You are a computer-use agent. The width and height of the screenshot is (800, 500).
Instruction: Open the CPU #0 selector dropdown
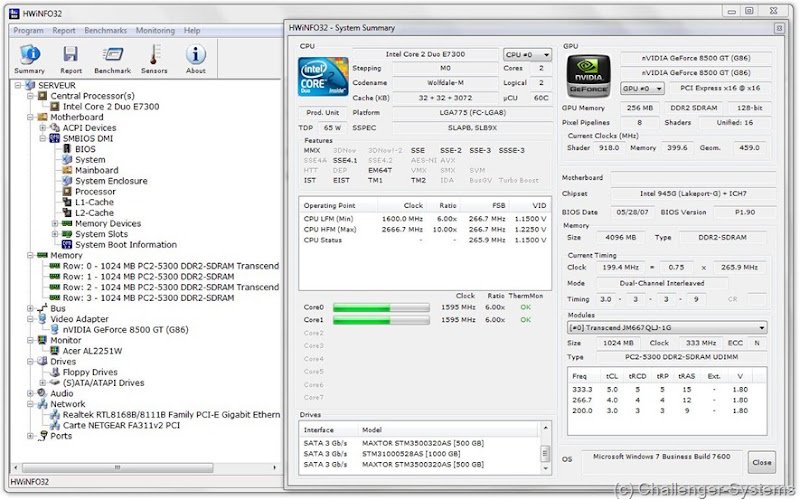pyautogui.click(x=528, y=55)
